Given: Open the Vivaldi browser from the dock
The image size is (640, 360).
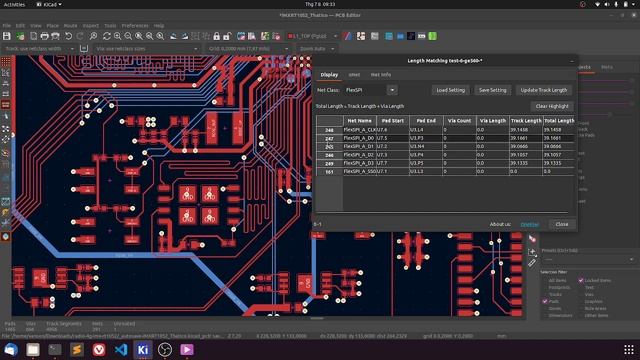Looking at the screenshot, I should [x=98, y=349].
